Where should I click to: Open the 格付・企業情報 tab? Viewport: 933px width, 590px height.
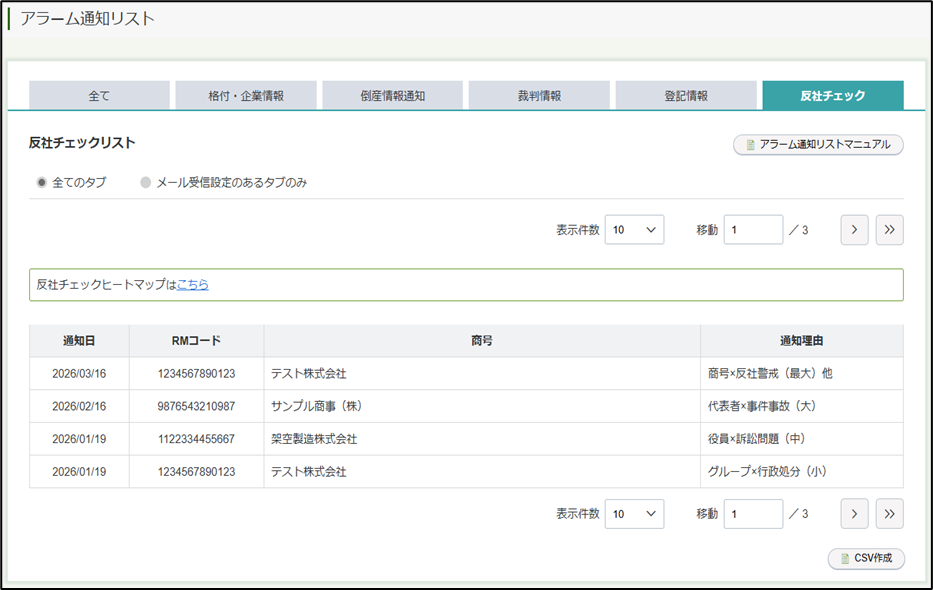246,96
